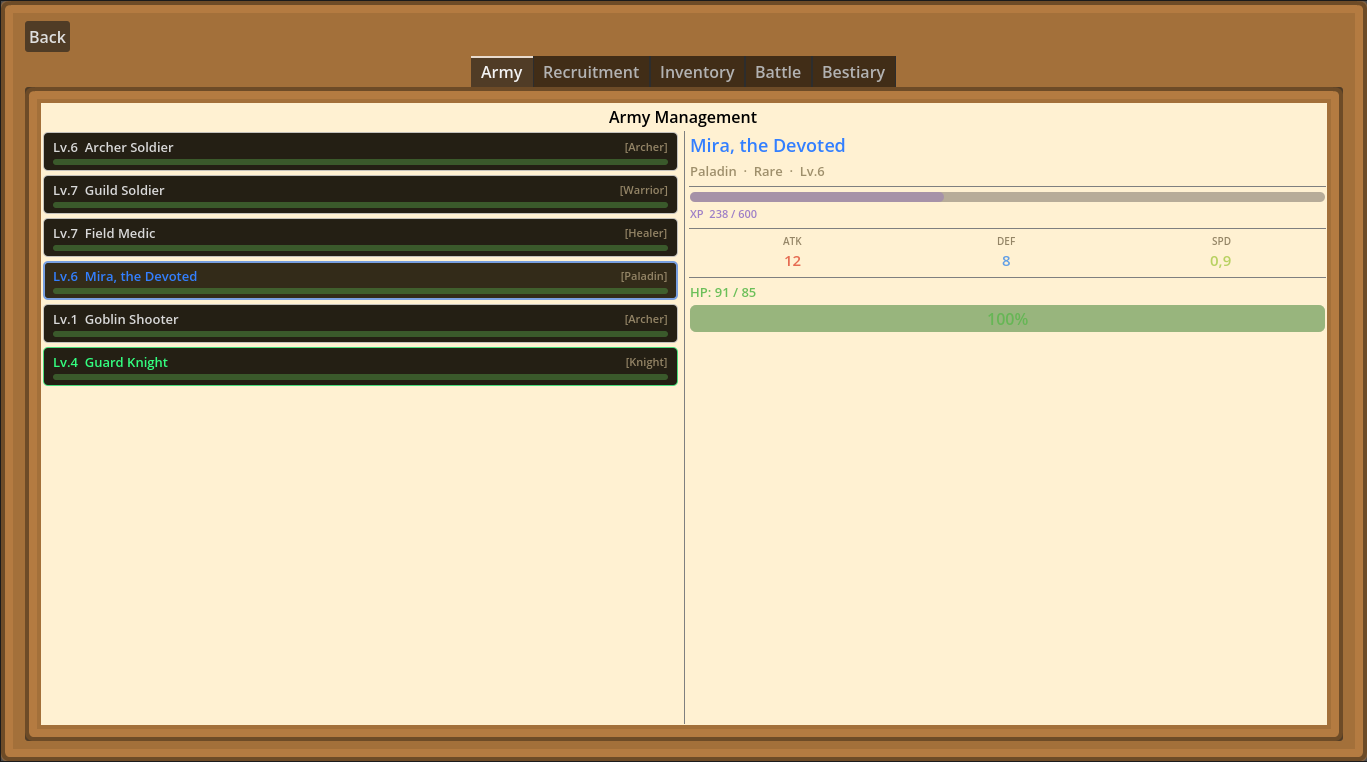Image resolution: width=1367 pixels, height=762 pixels.
Task: Select the Lv.7 Field Medic unit
Action: pyautogui.click(x=360, y=238)
